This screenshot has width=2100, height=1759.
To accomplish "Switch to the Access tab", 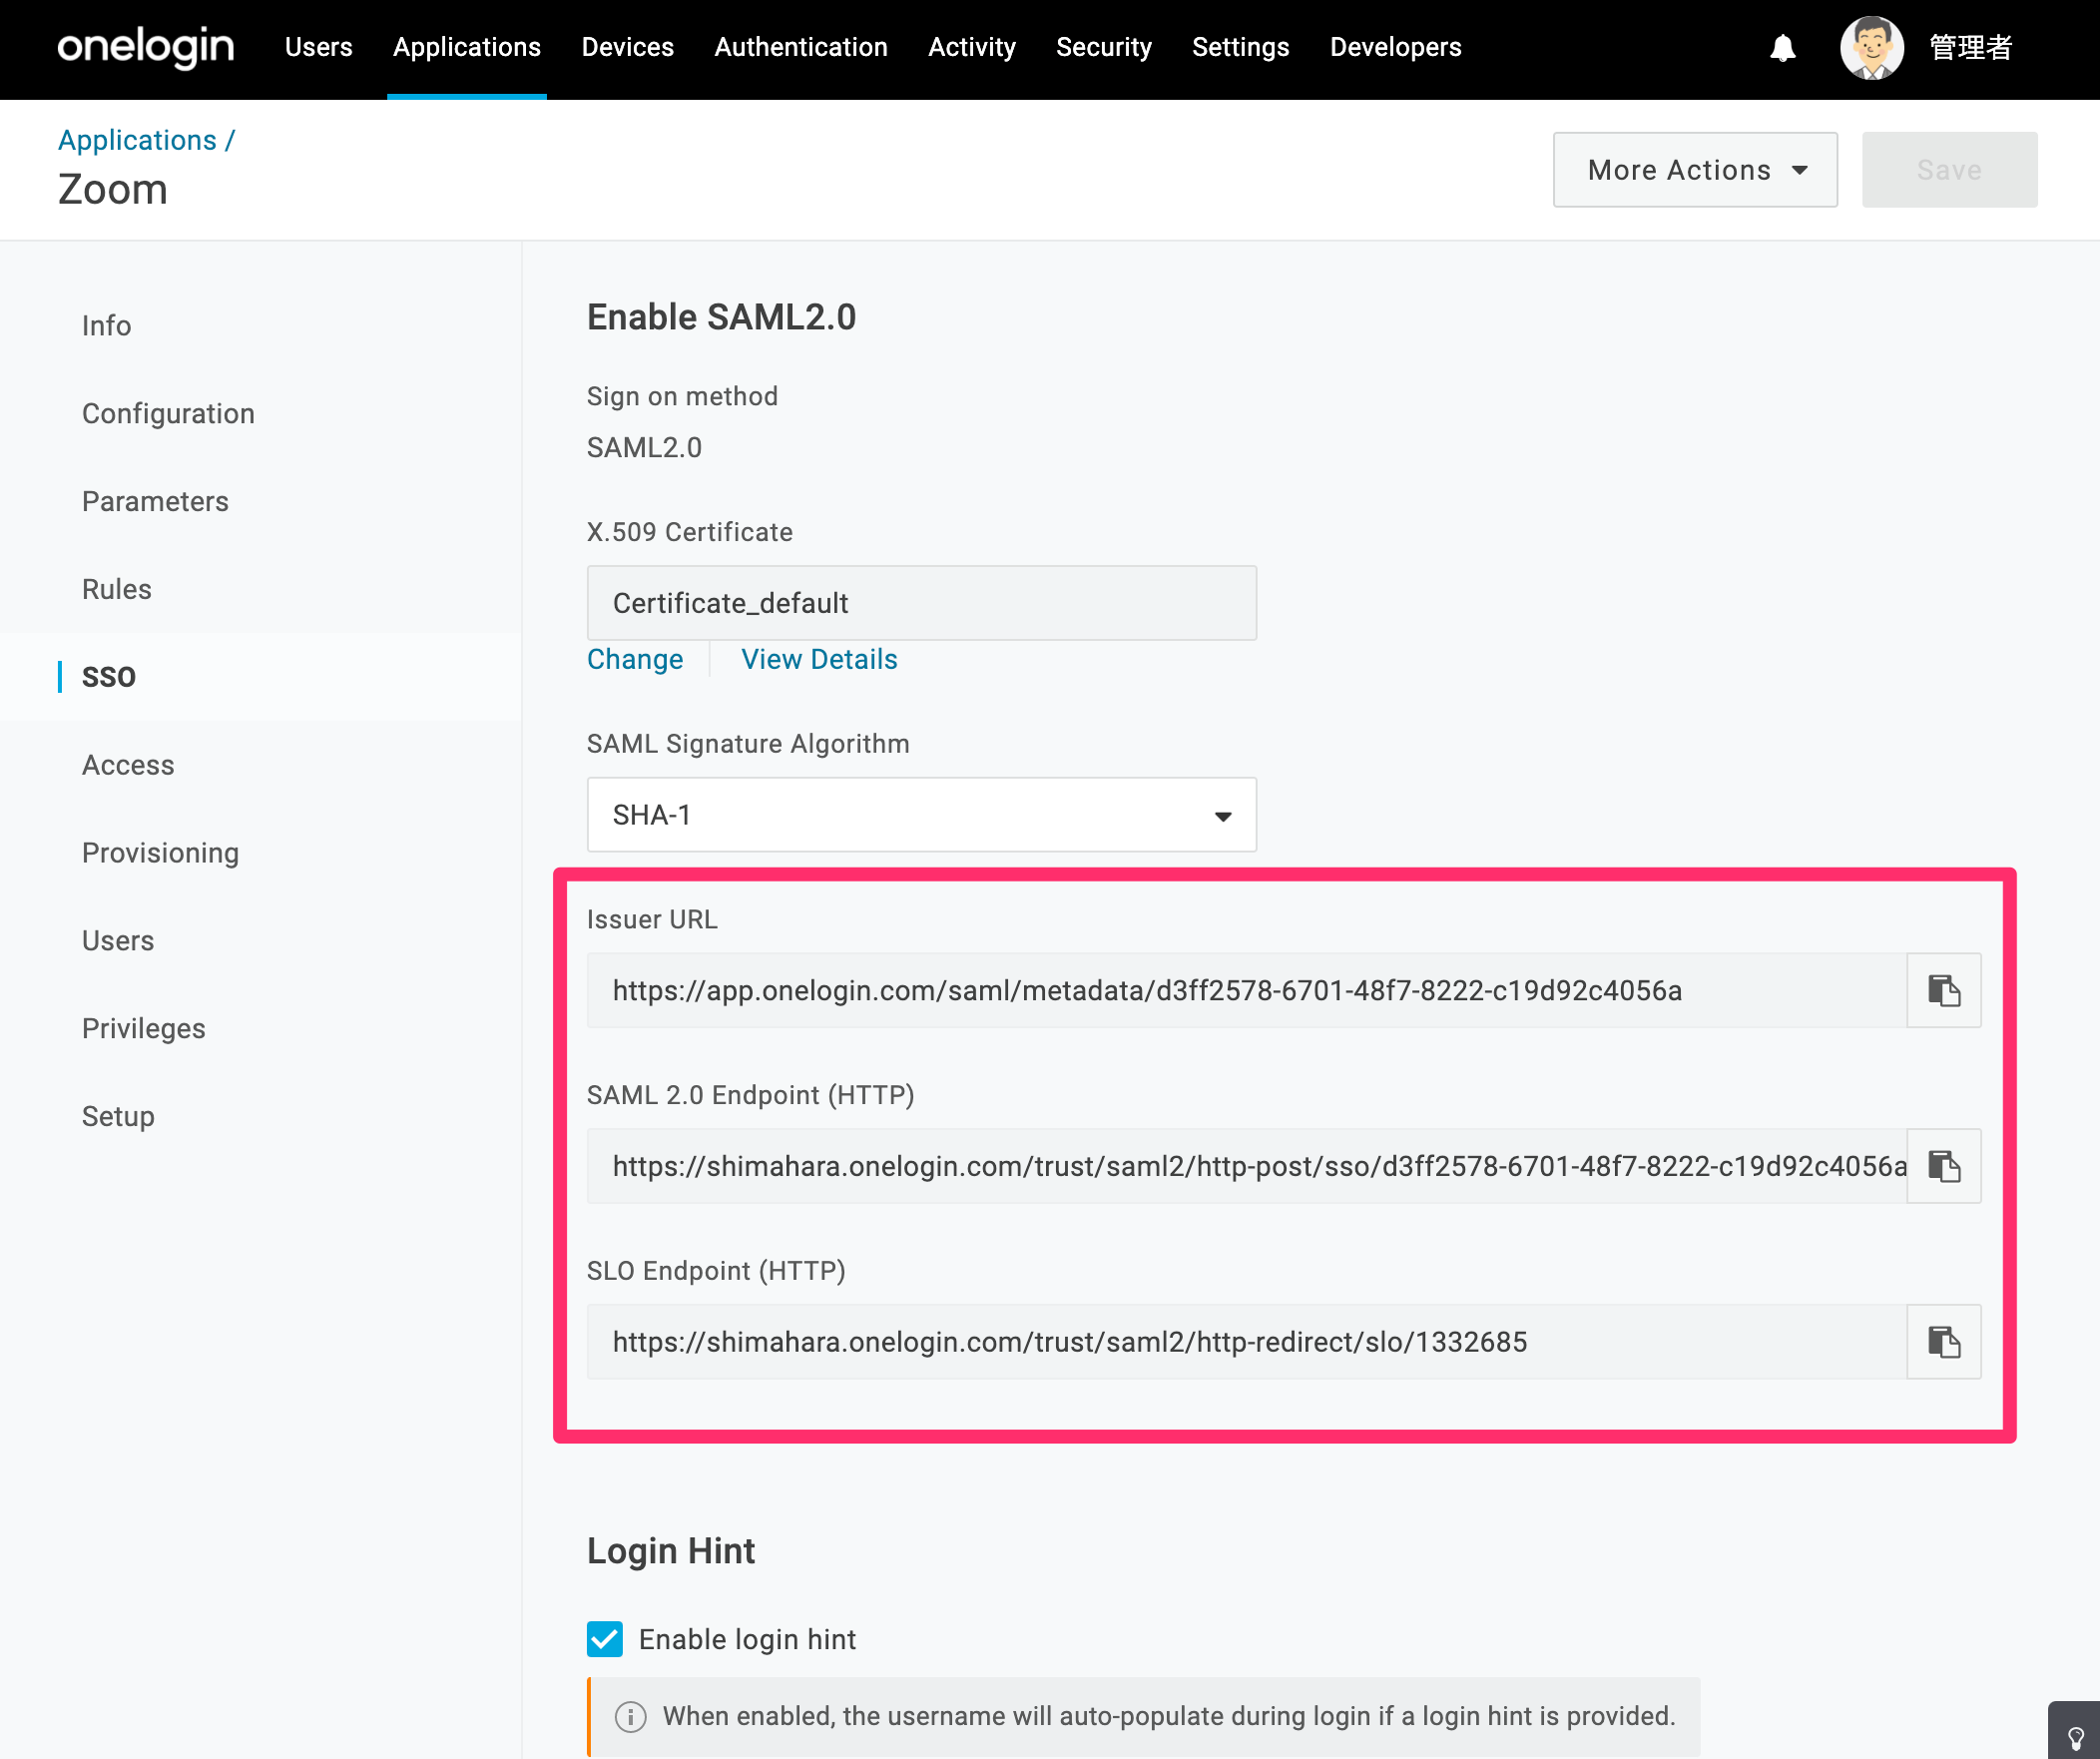I will coord(128,765).
